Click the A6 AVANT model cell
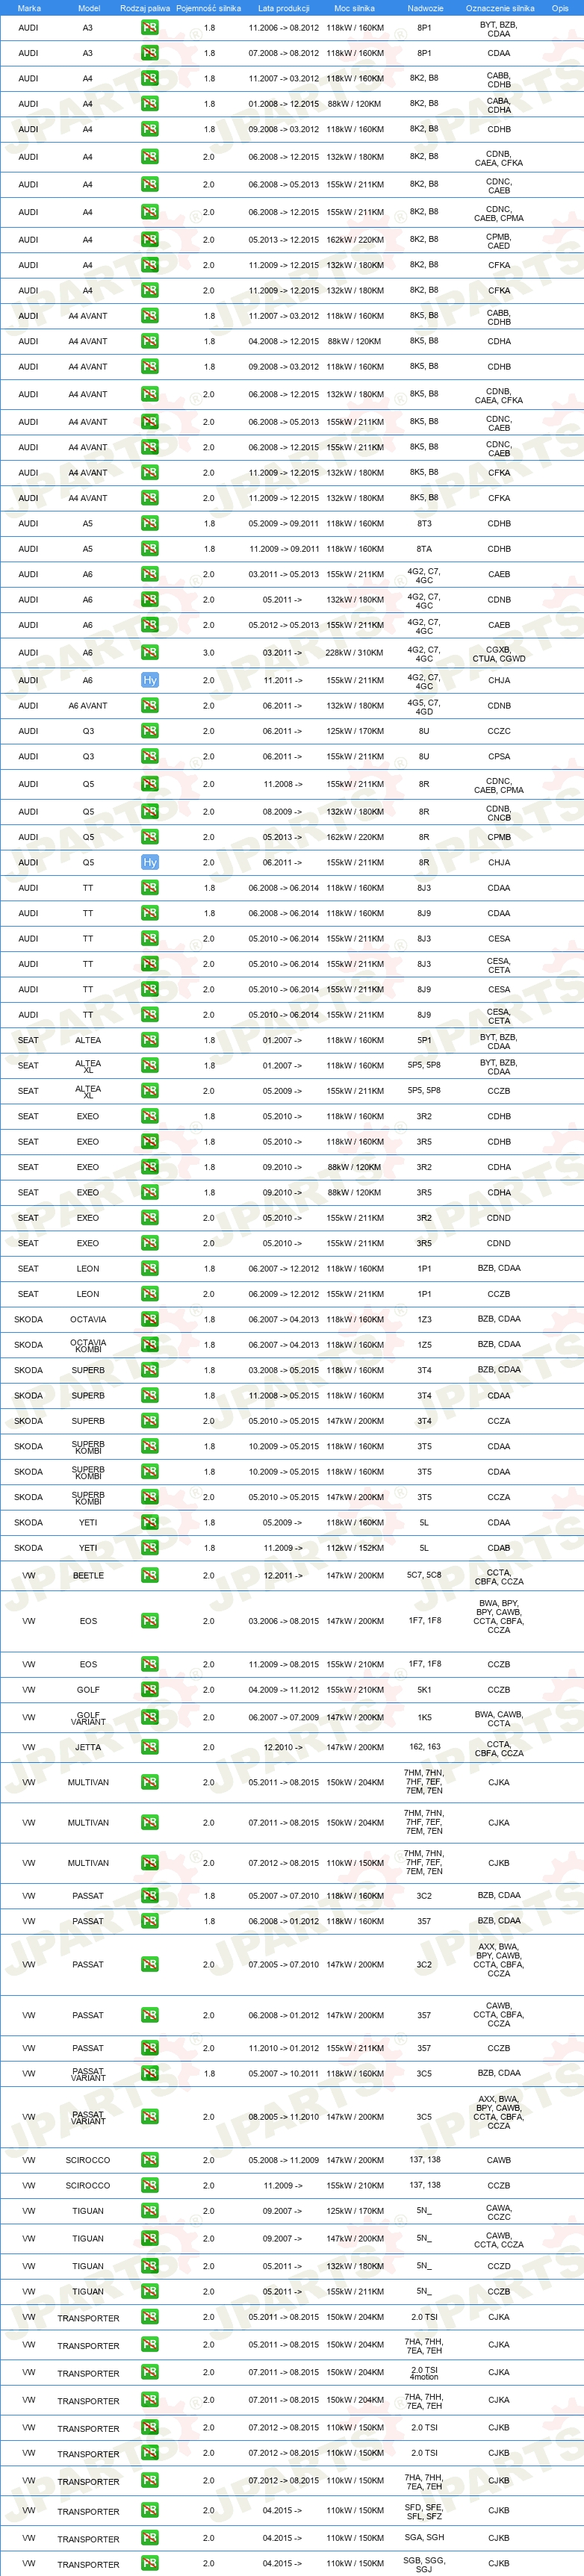584x2576 pixels. [x=88, y=706]
